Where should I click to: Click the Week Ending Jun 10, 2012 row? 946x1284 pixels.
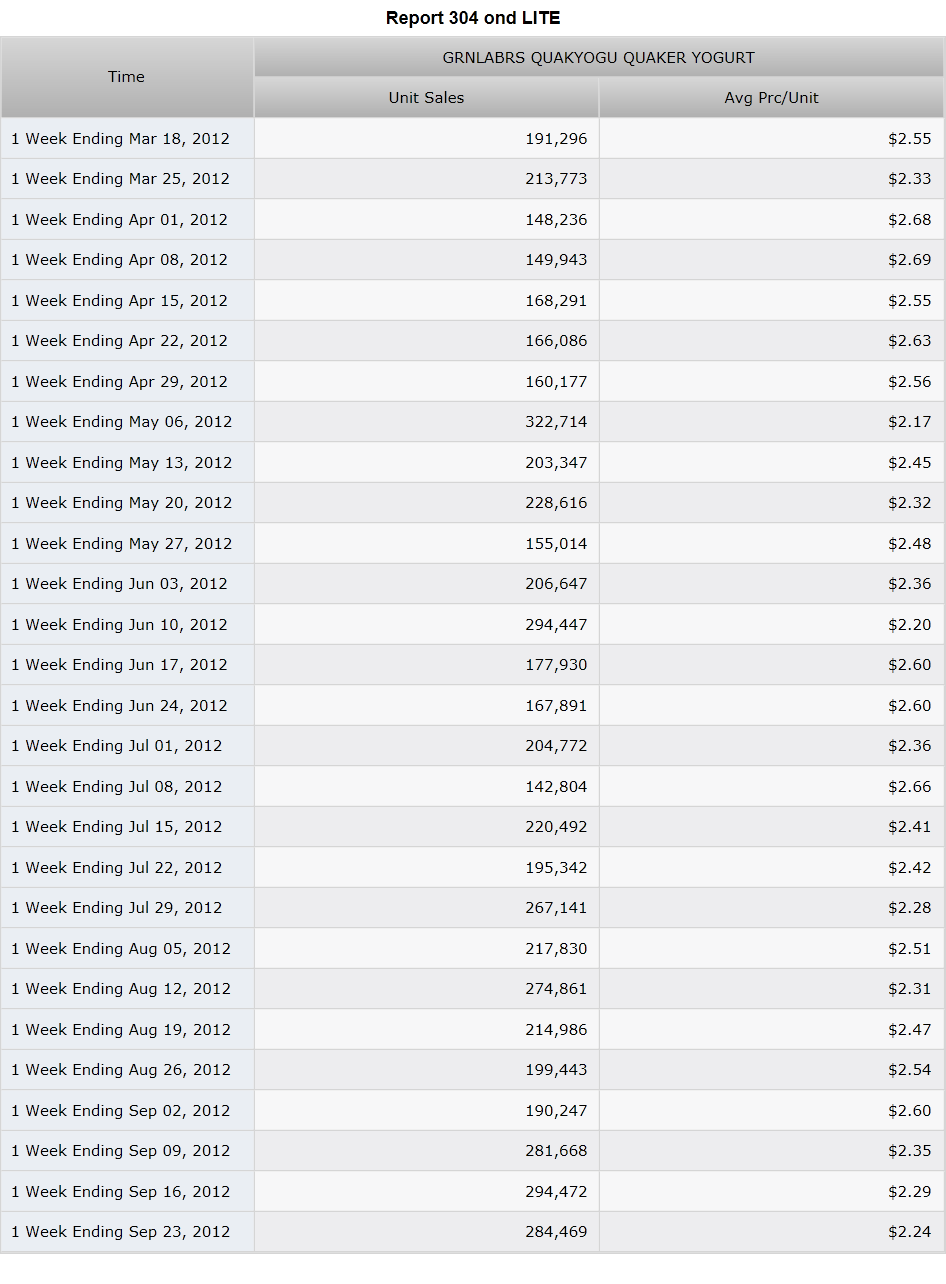pos(473,625)
